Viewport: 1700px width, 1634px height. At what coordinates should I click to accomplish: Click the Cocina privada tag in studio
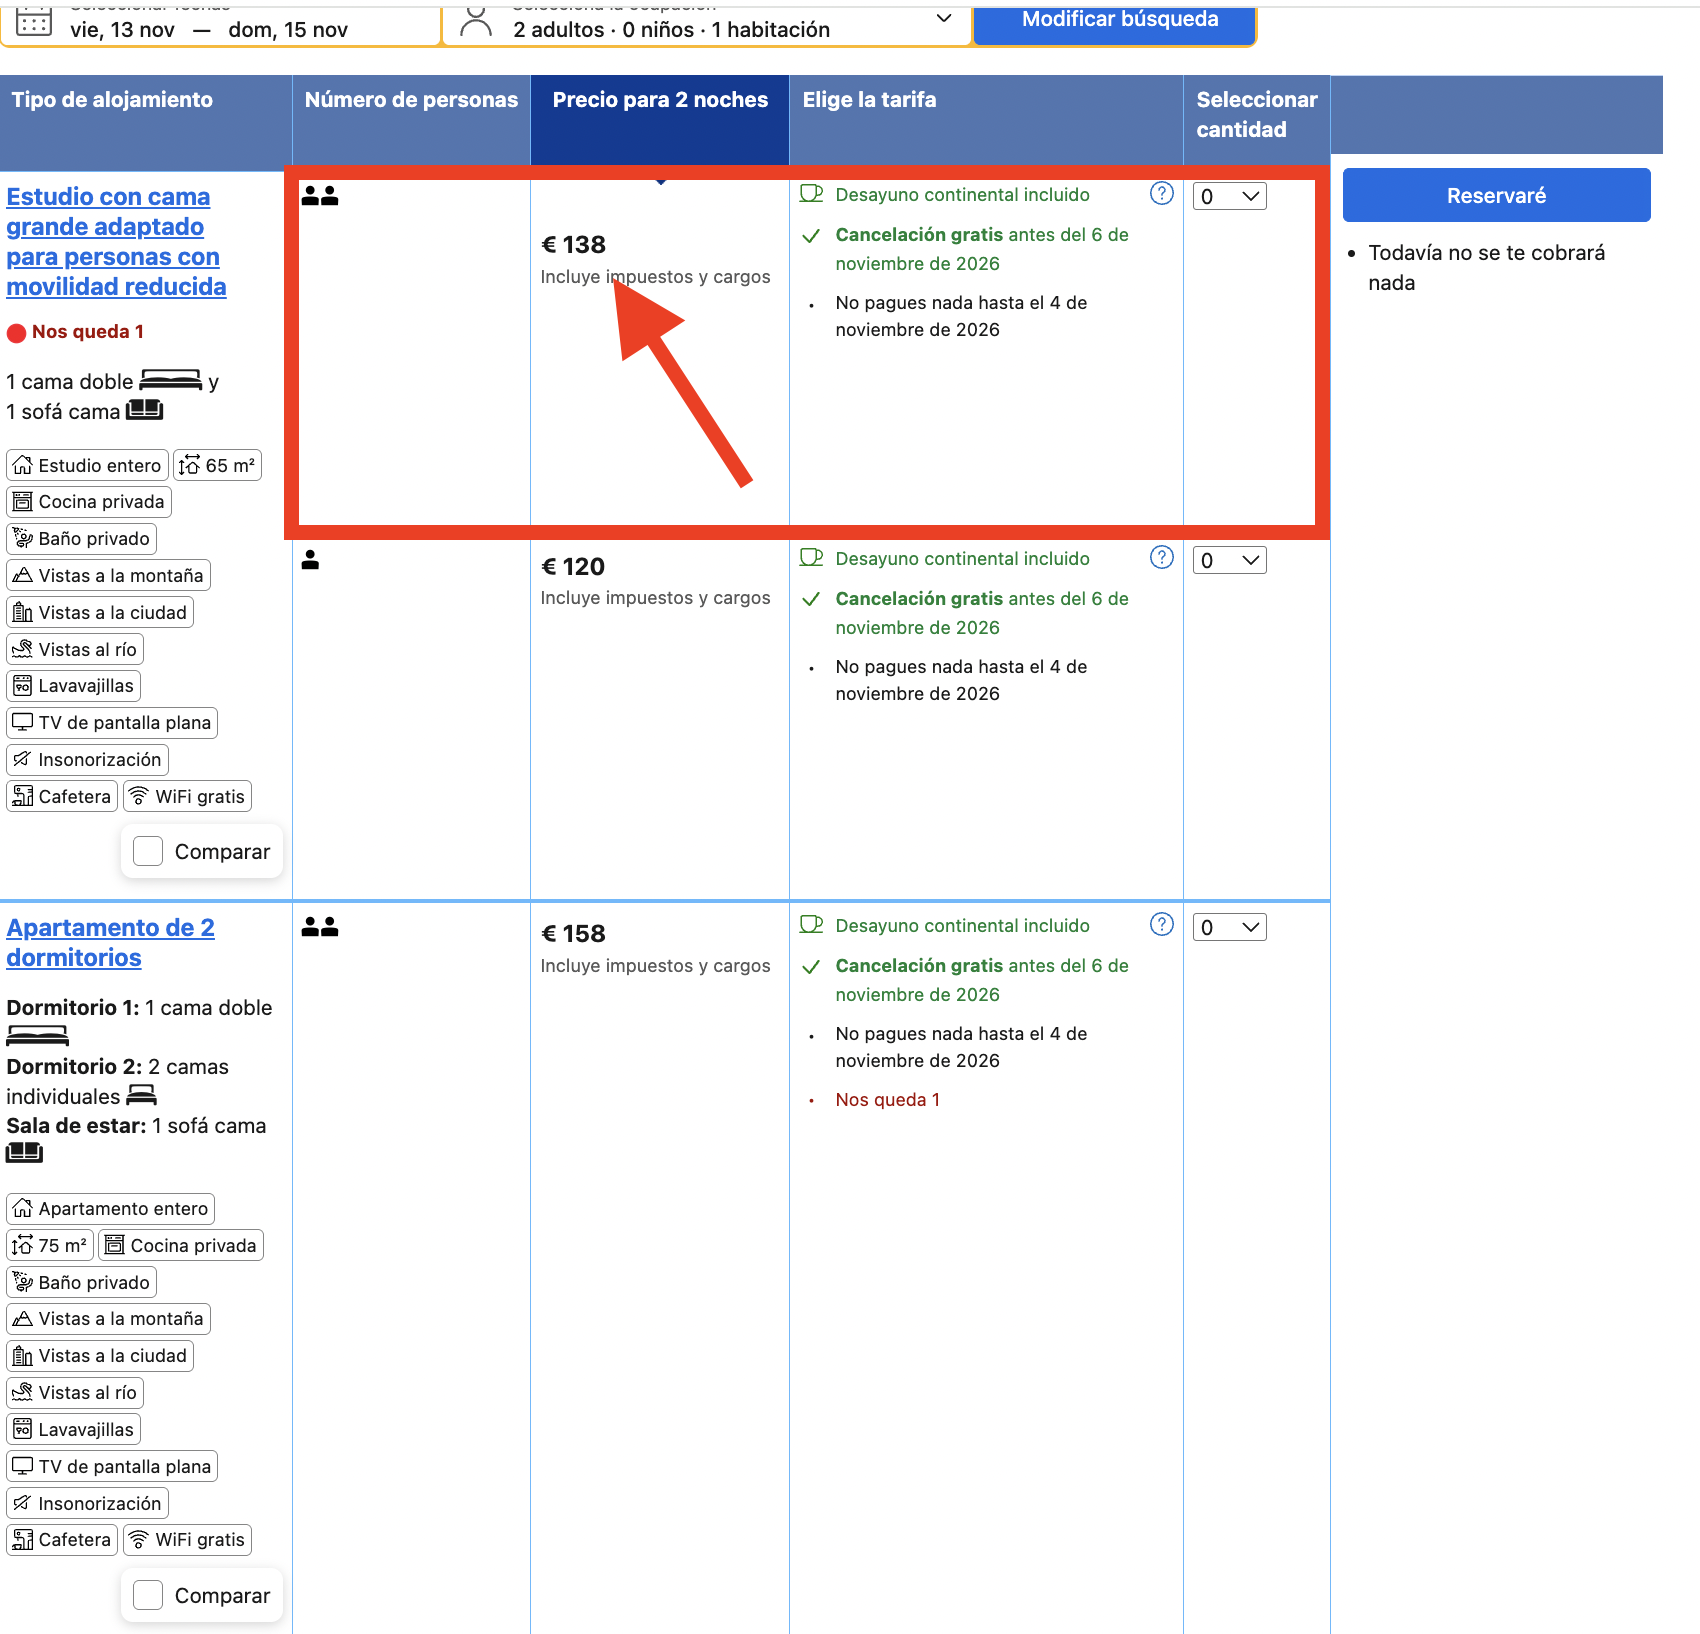(89, 502)
